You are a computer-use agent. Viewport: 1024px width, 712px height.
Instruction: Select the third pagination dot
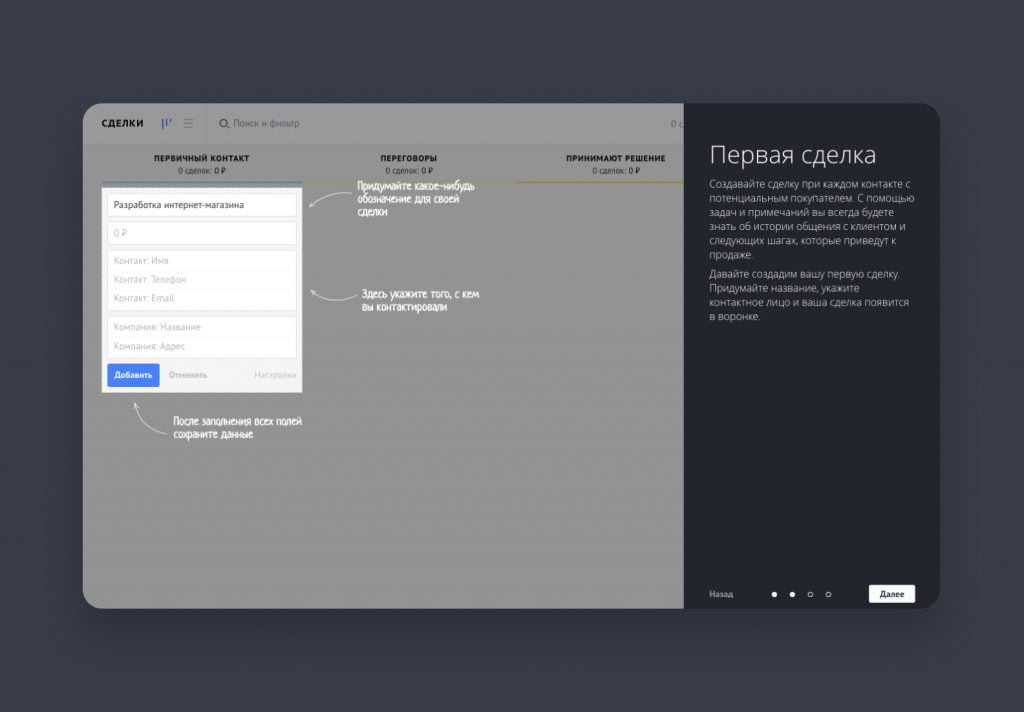point(810,593)
